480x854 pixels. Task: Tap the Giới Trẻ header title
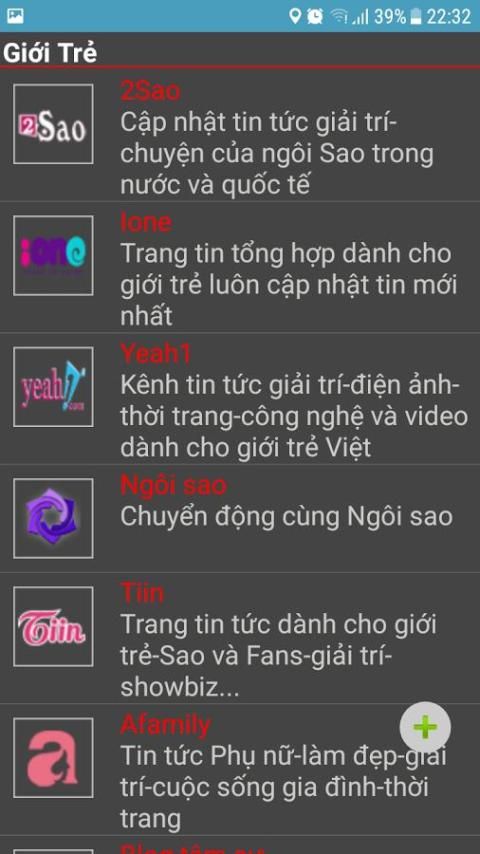click(50, 53)
